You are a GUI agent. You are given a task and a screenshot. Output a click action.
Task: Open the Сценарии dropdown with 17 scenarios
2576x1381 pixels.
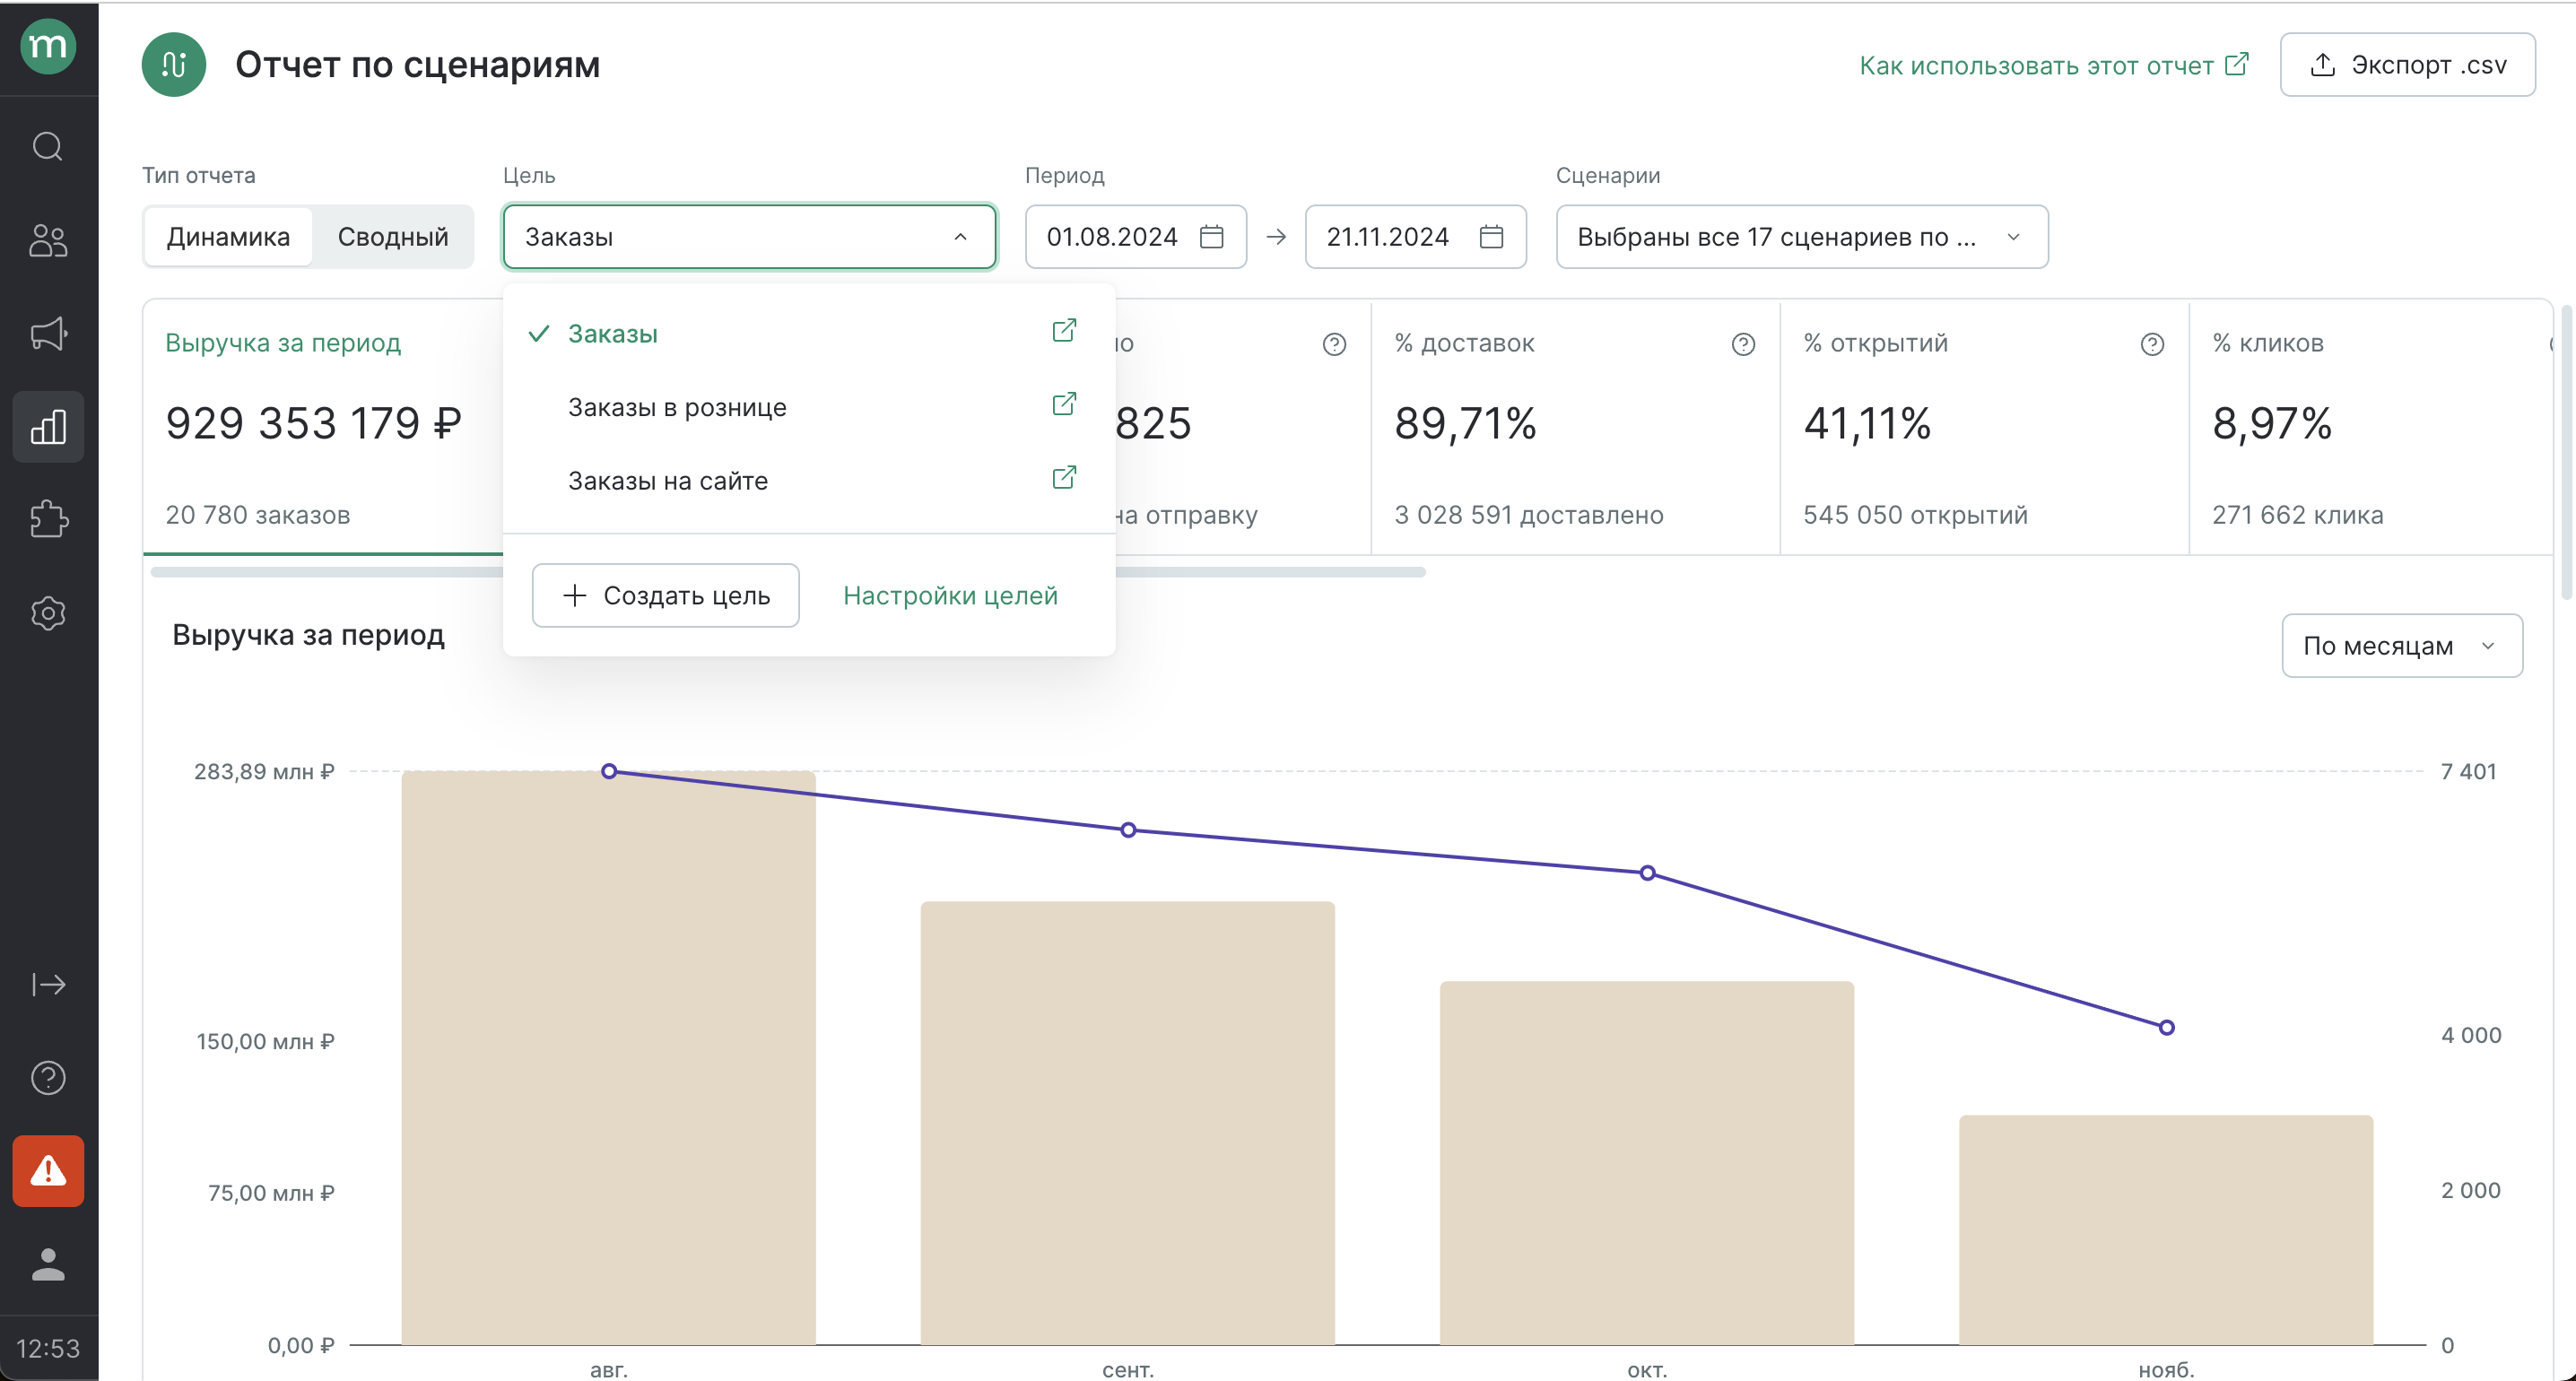[x=1802, y=237]
